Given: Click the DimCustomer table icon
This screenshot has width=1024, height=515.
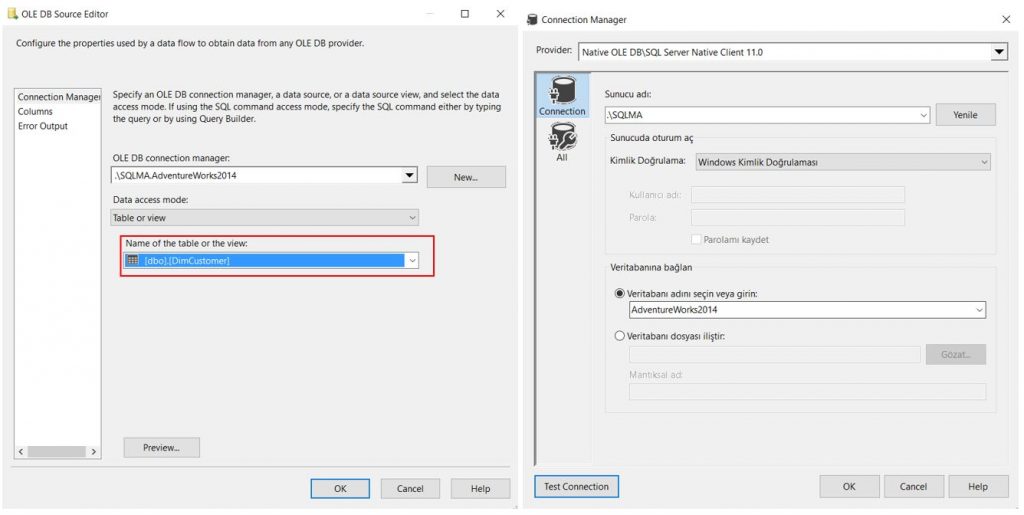Looking at the screenshot, I should point(133,260).
